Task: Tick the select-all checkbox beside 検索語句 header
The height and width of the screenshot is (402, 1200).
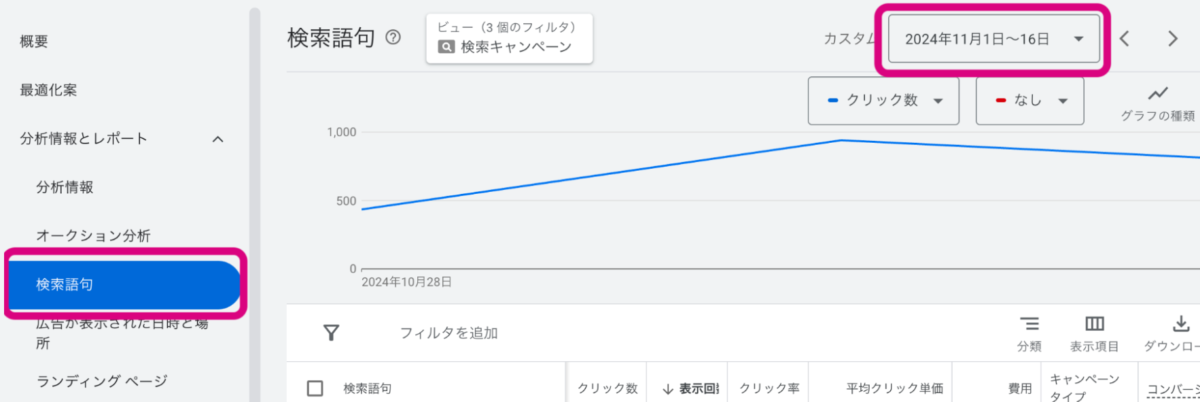Action: click(x=315, y=388)
